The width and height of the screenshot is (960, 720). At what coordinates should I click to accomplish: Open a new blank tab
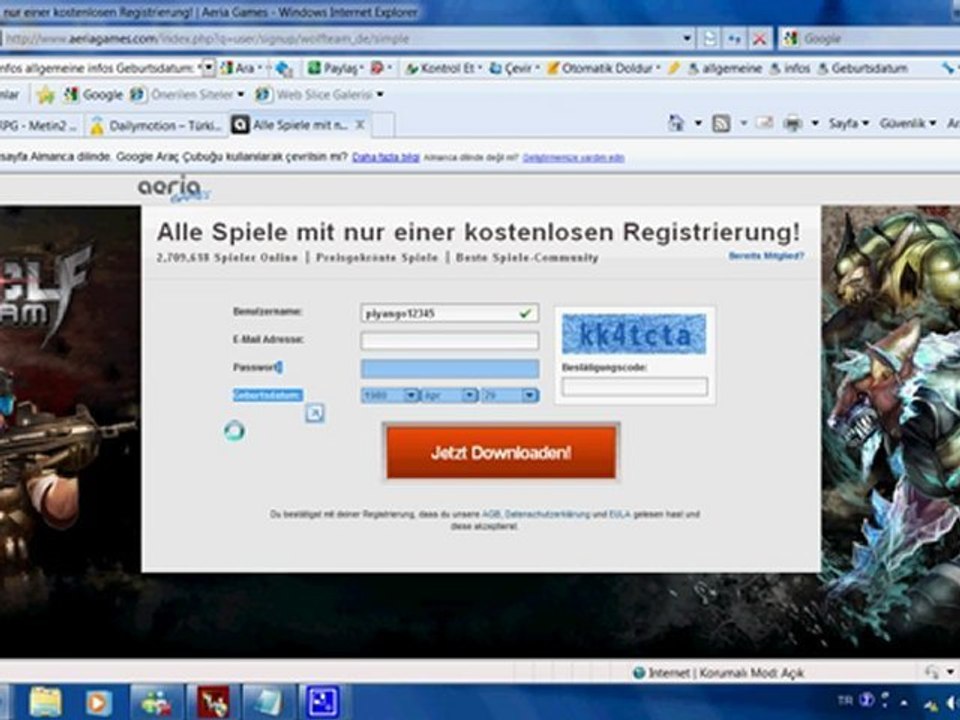(x=383, y=126)
